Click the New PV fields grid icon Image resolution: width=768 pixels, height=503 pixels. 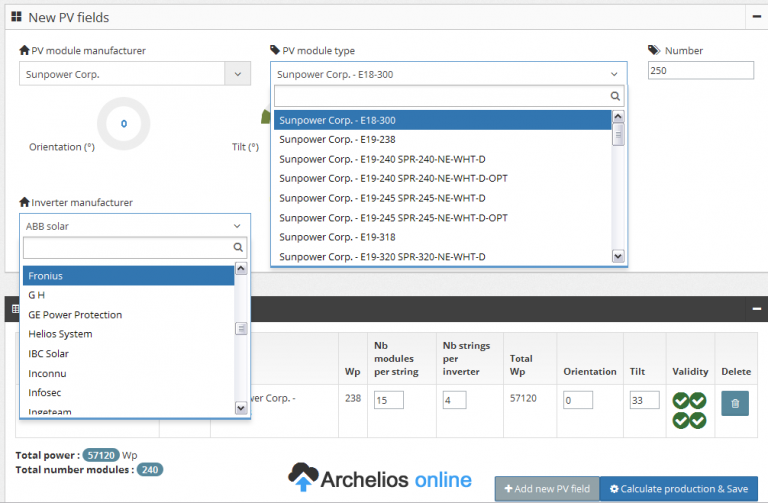[x=16, y=17]
